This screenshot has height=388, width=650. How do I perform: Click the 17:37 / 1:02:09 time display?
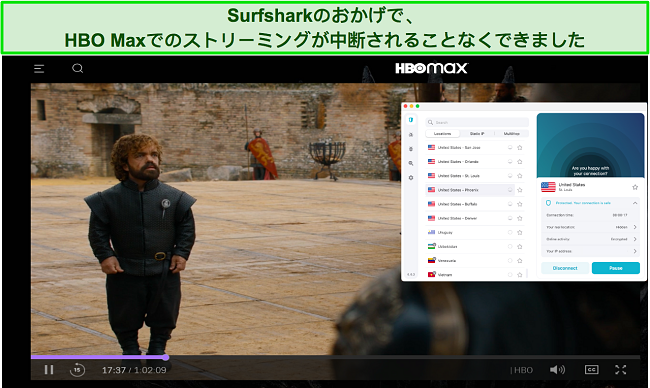pyautogui.click(x=134, y=370)
